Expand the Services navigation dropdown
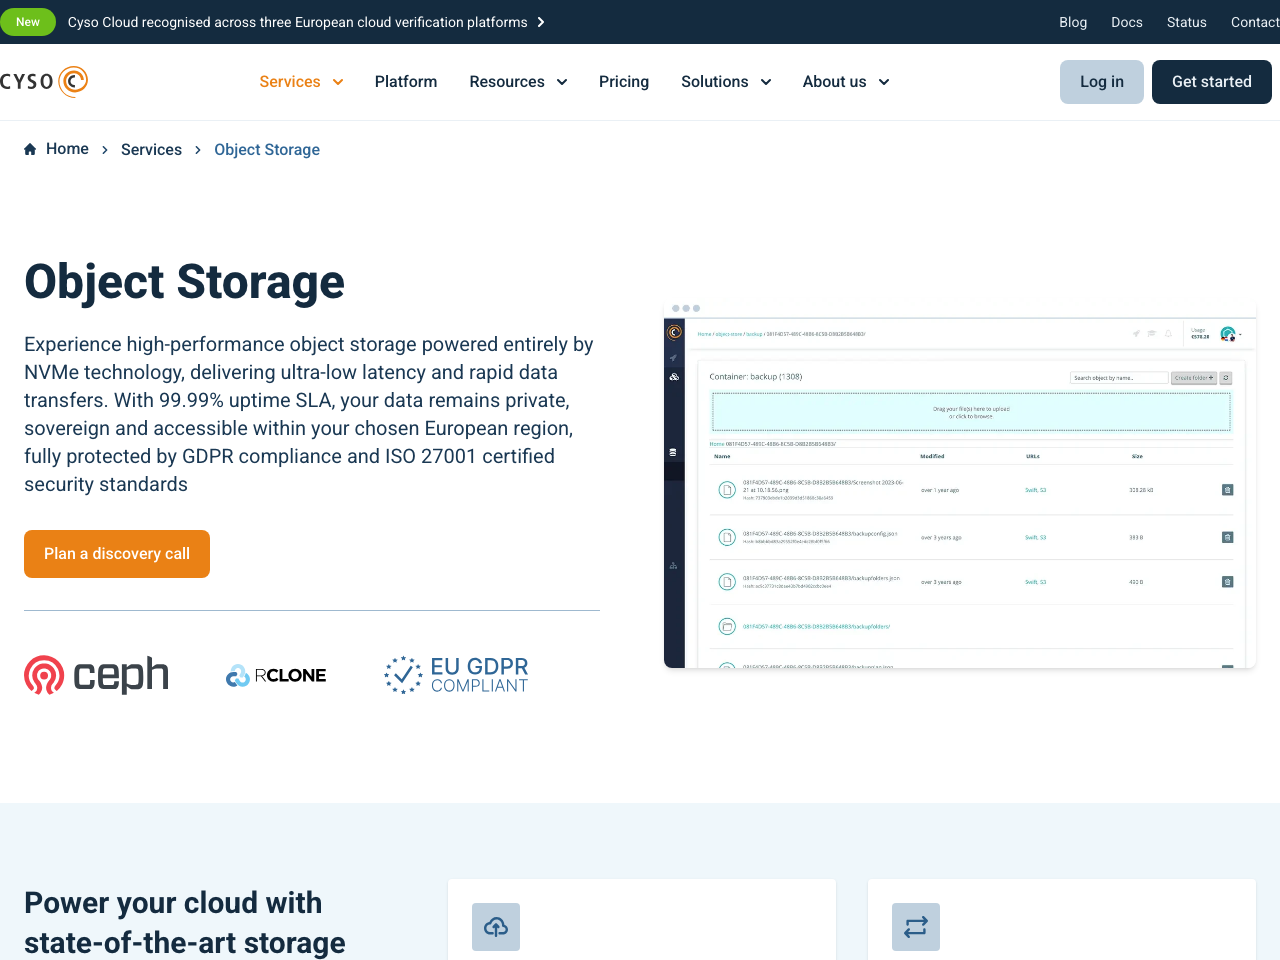1280x960 pixels. point(301,81)
